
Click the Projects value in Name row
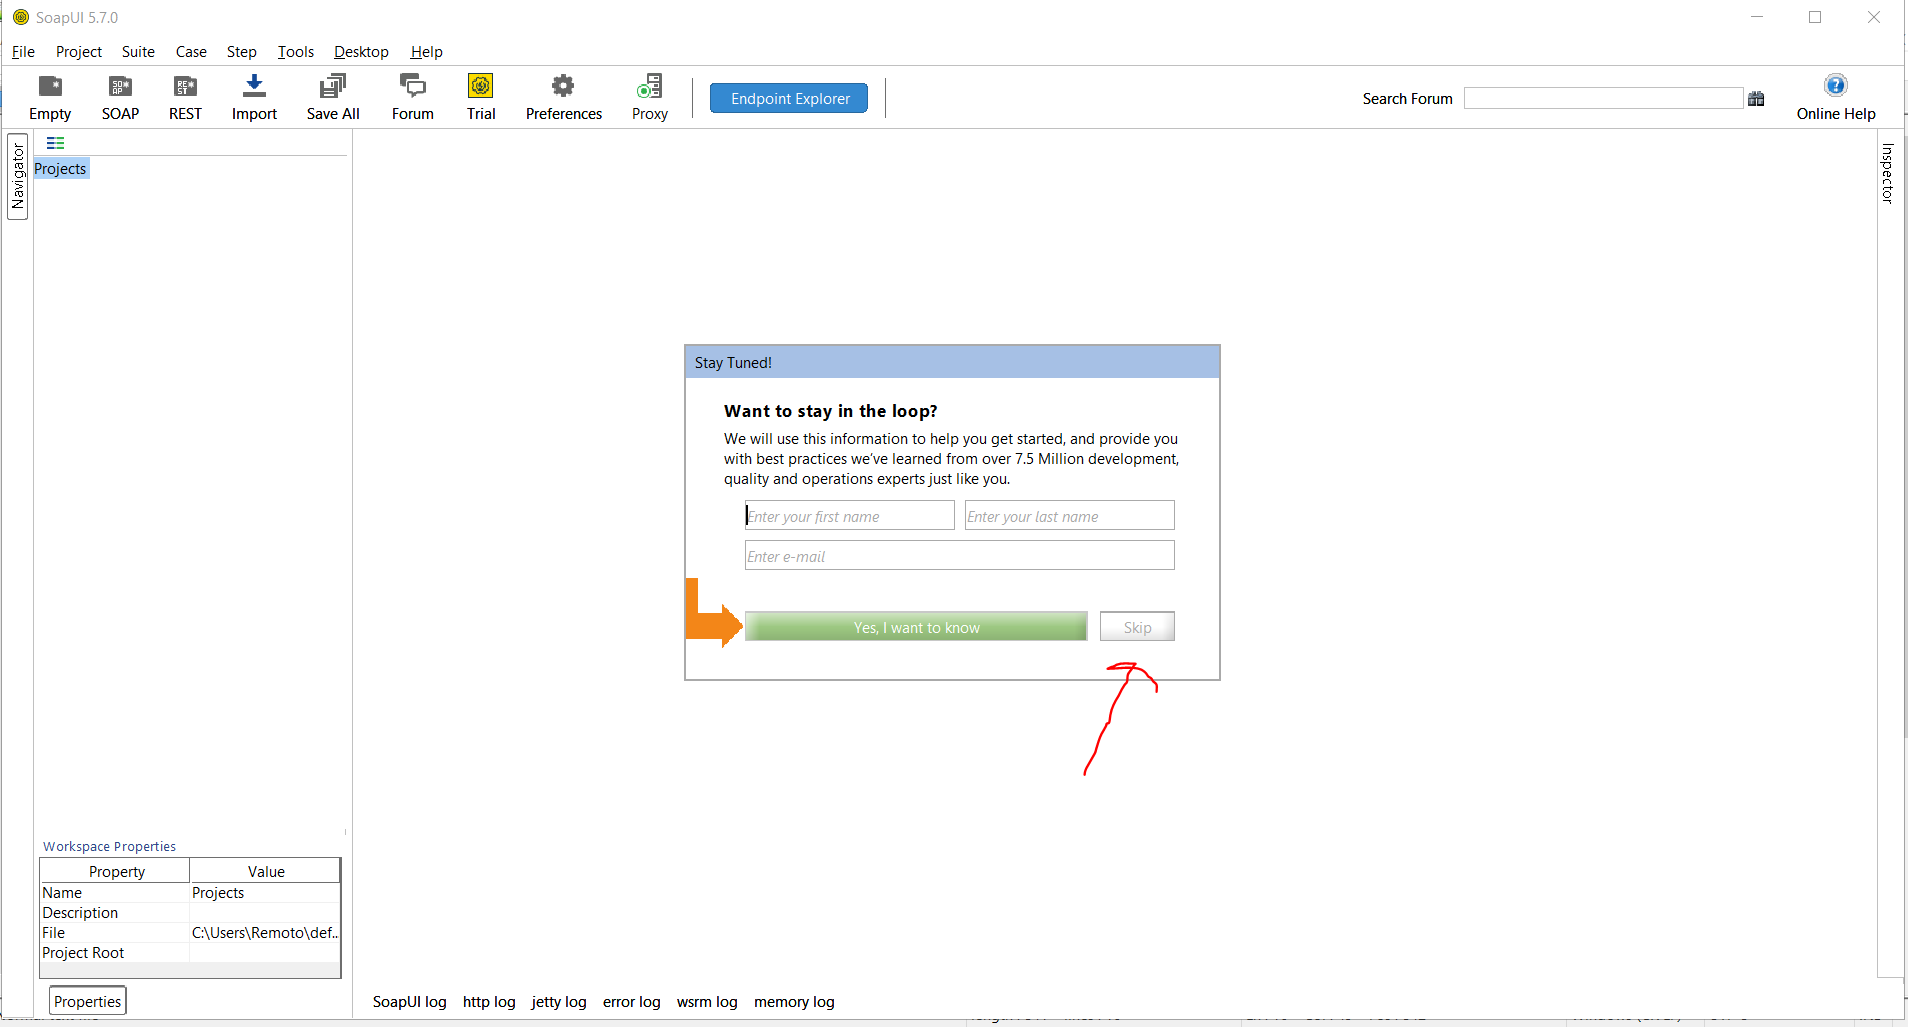(218, 893)
